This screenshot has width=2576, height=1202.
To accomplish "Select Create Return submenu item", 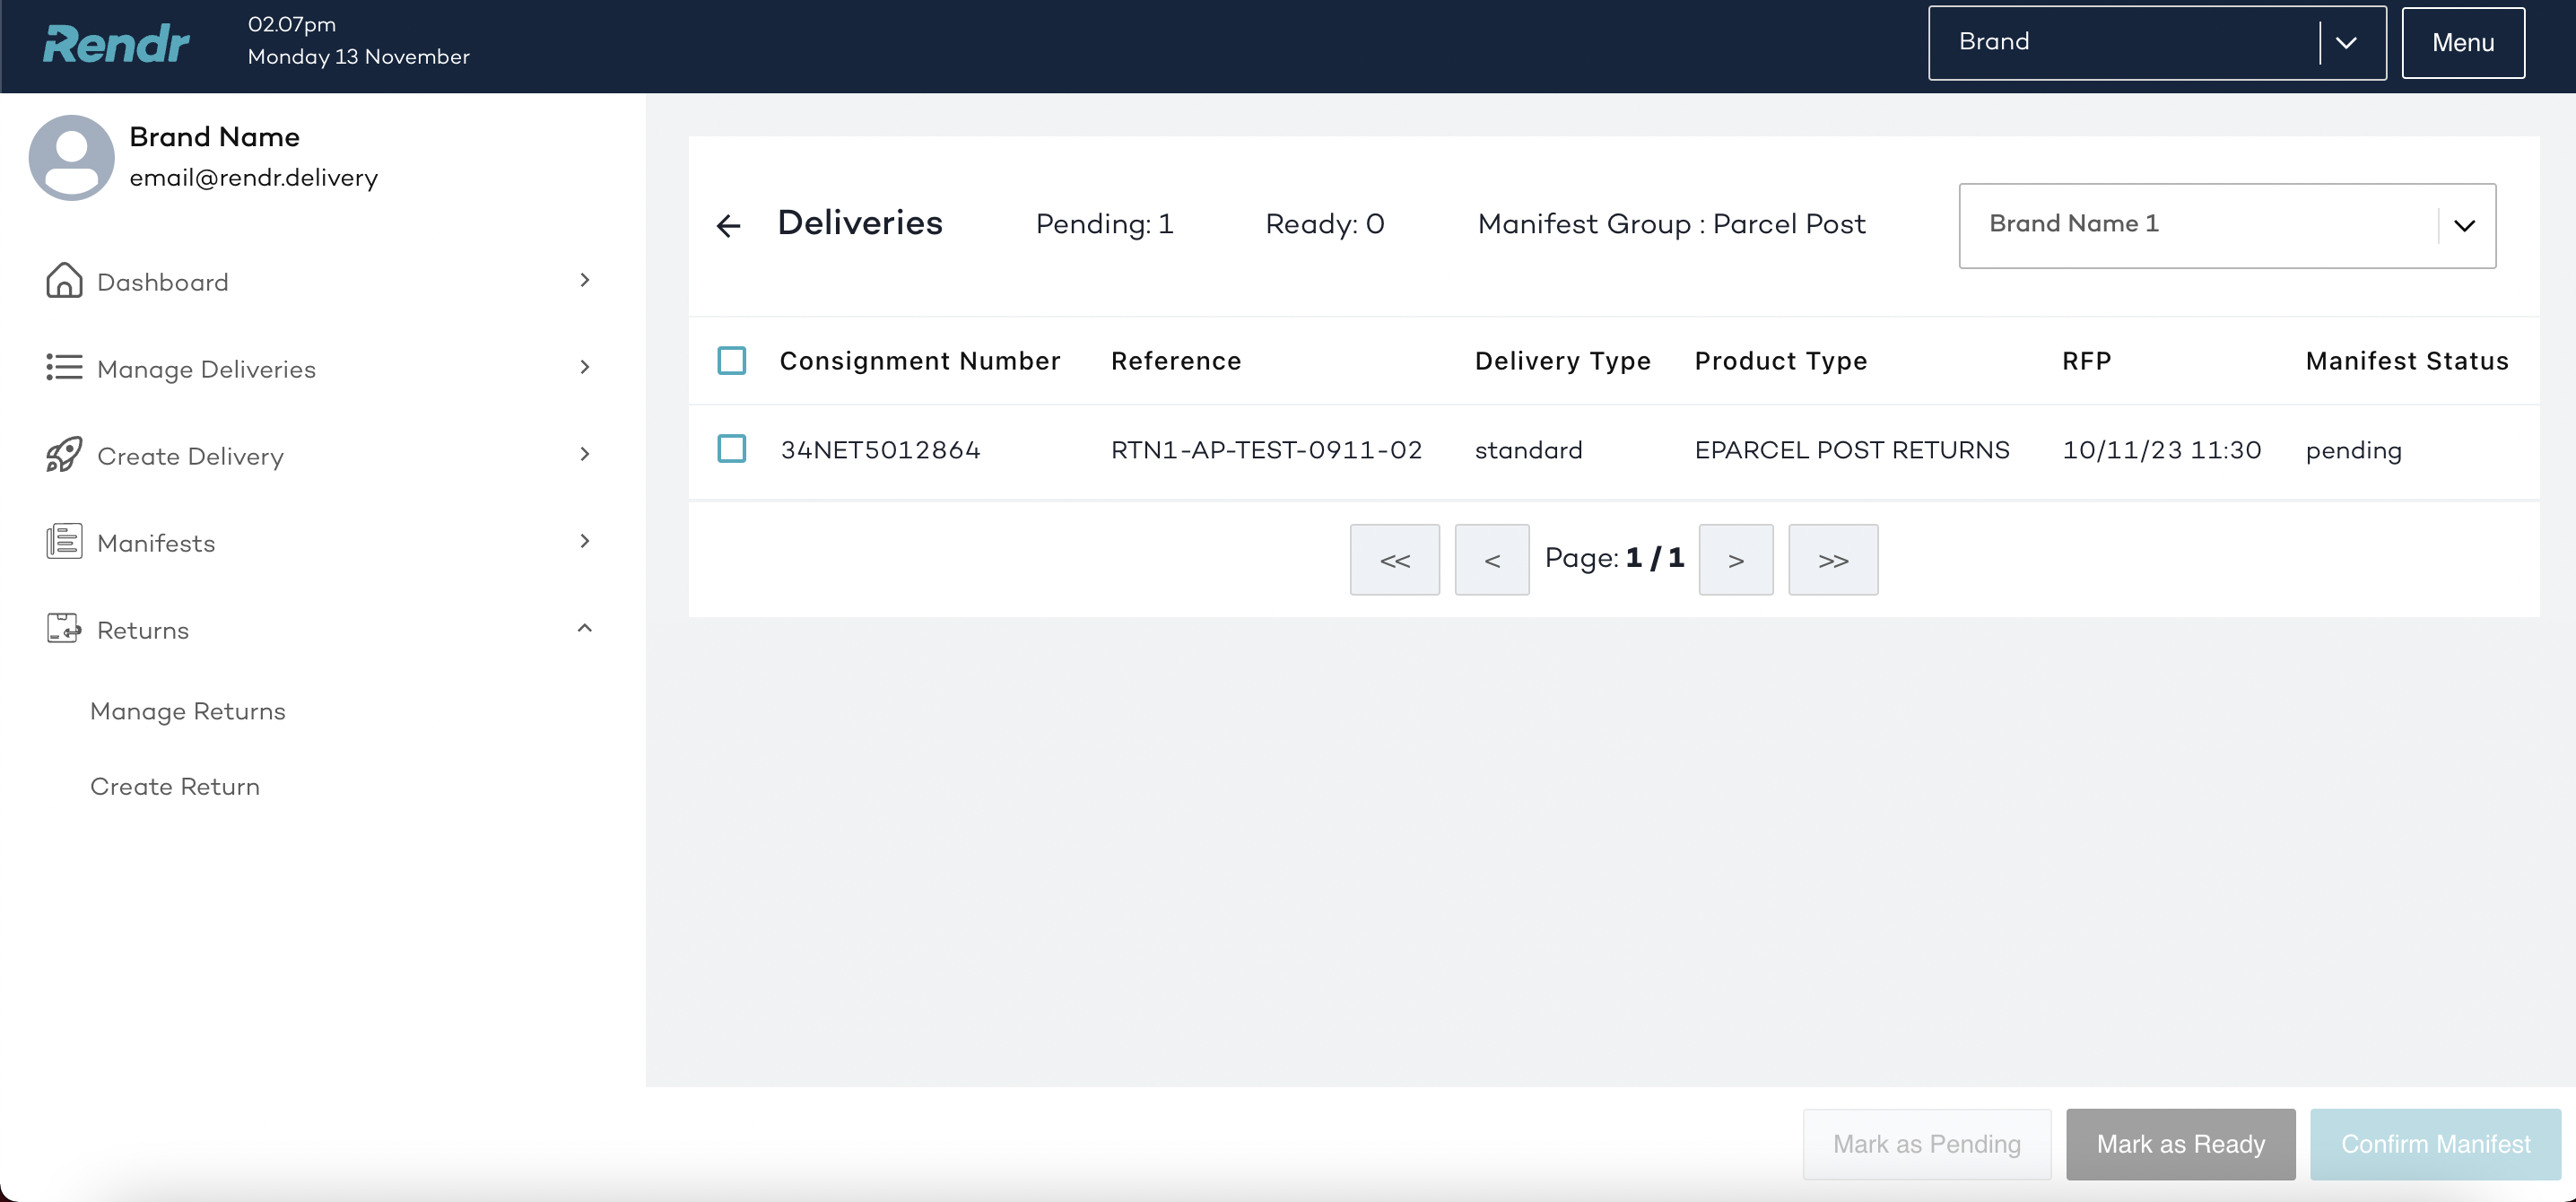I will [x=175, y=787].
